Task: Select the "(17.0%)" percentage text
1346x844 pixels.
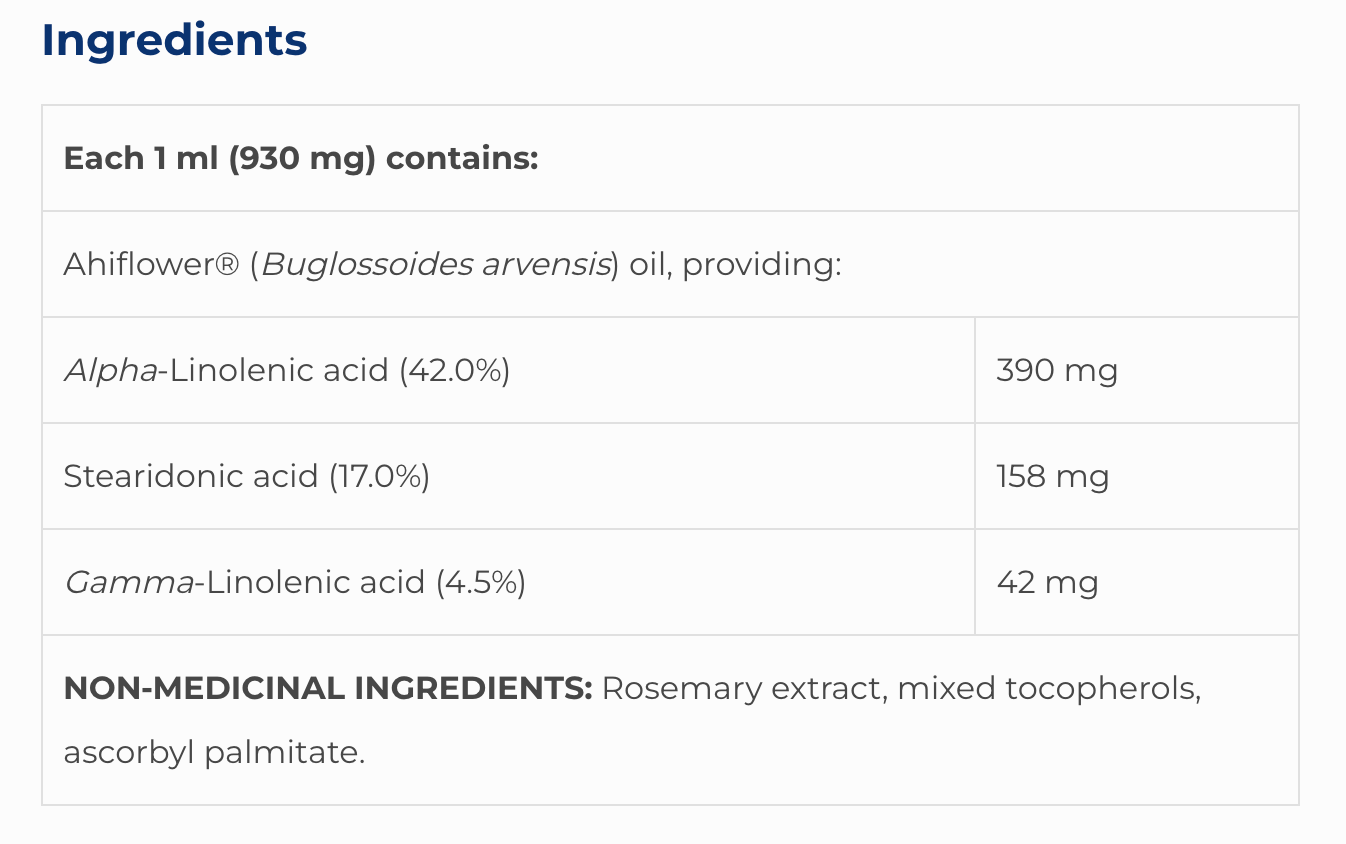Action: pos(379,476)
